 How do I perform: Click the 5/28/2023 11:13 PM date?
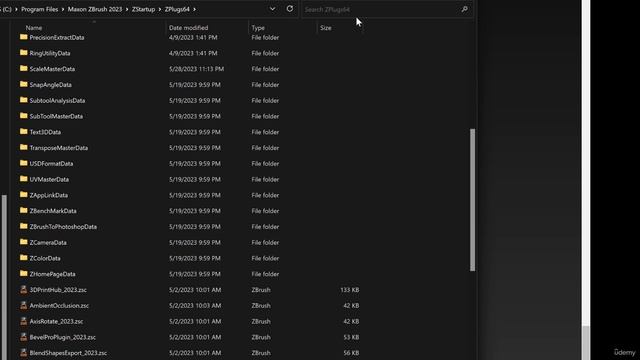pos(196,69)
